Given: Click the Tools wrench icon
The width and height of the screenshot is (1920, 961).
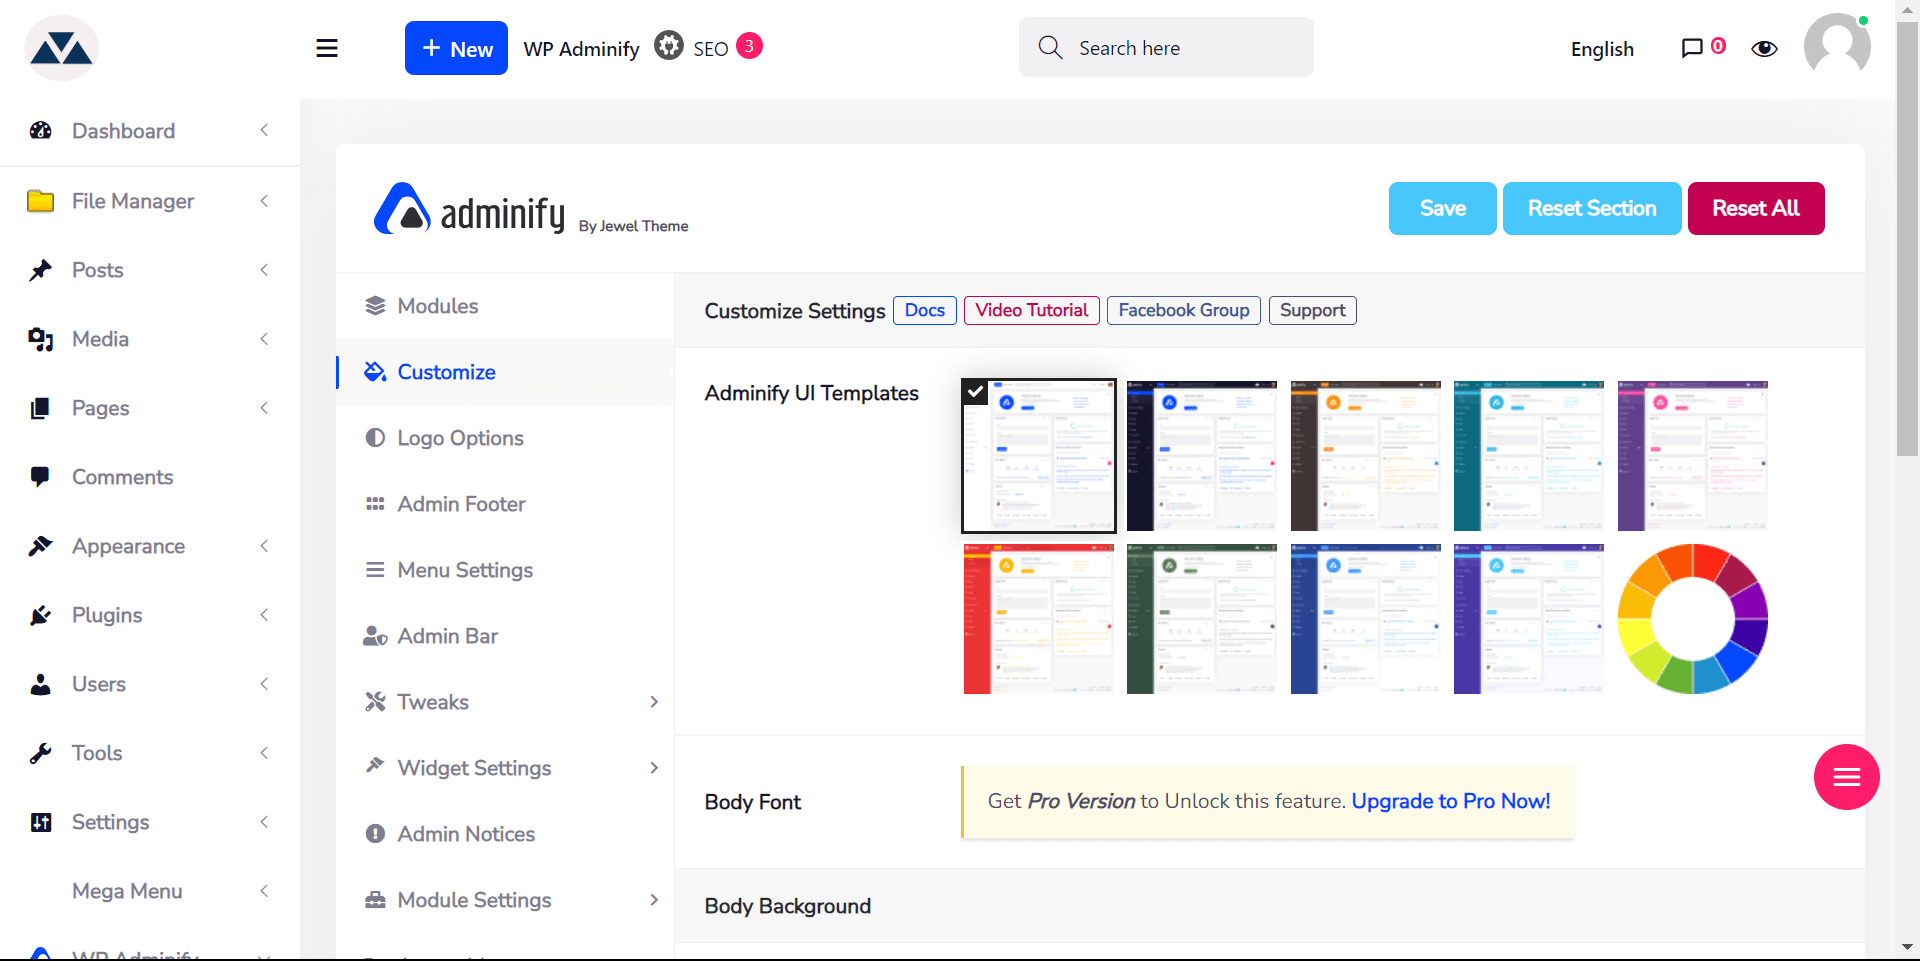Looking at the screenshot, I should tap(40, 753).
